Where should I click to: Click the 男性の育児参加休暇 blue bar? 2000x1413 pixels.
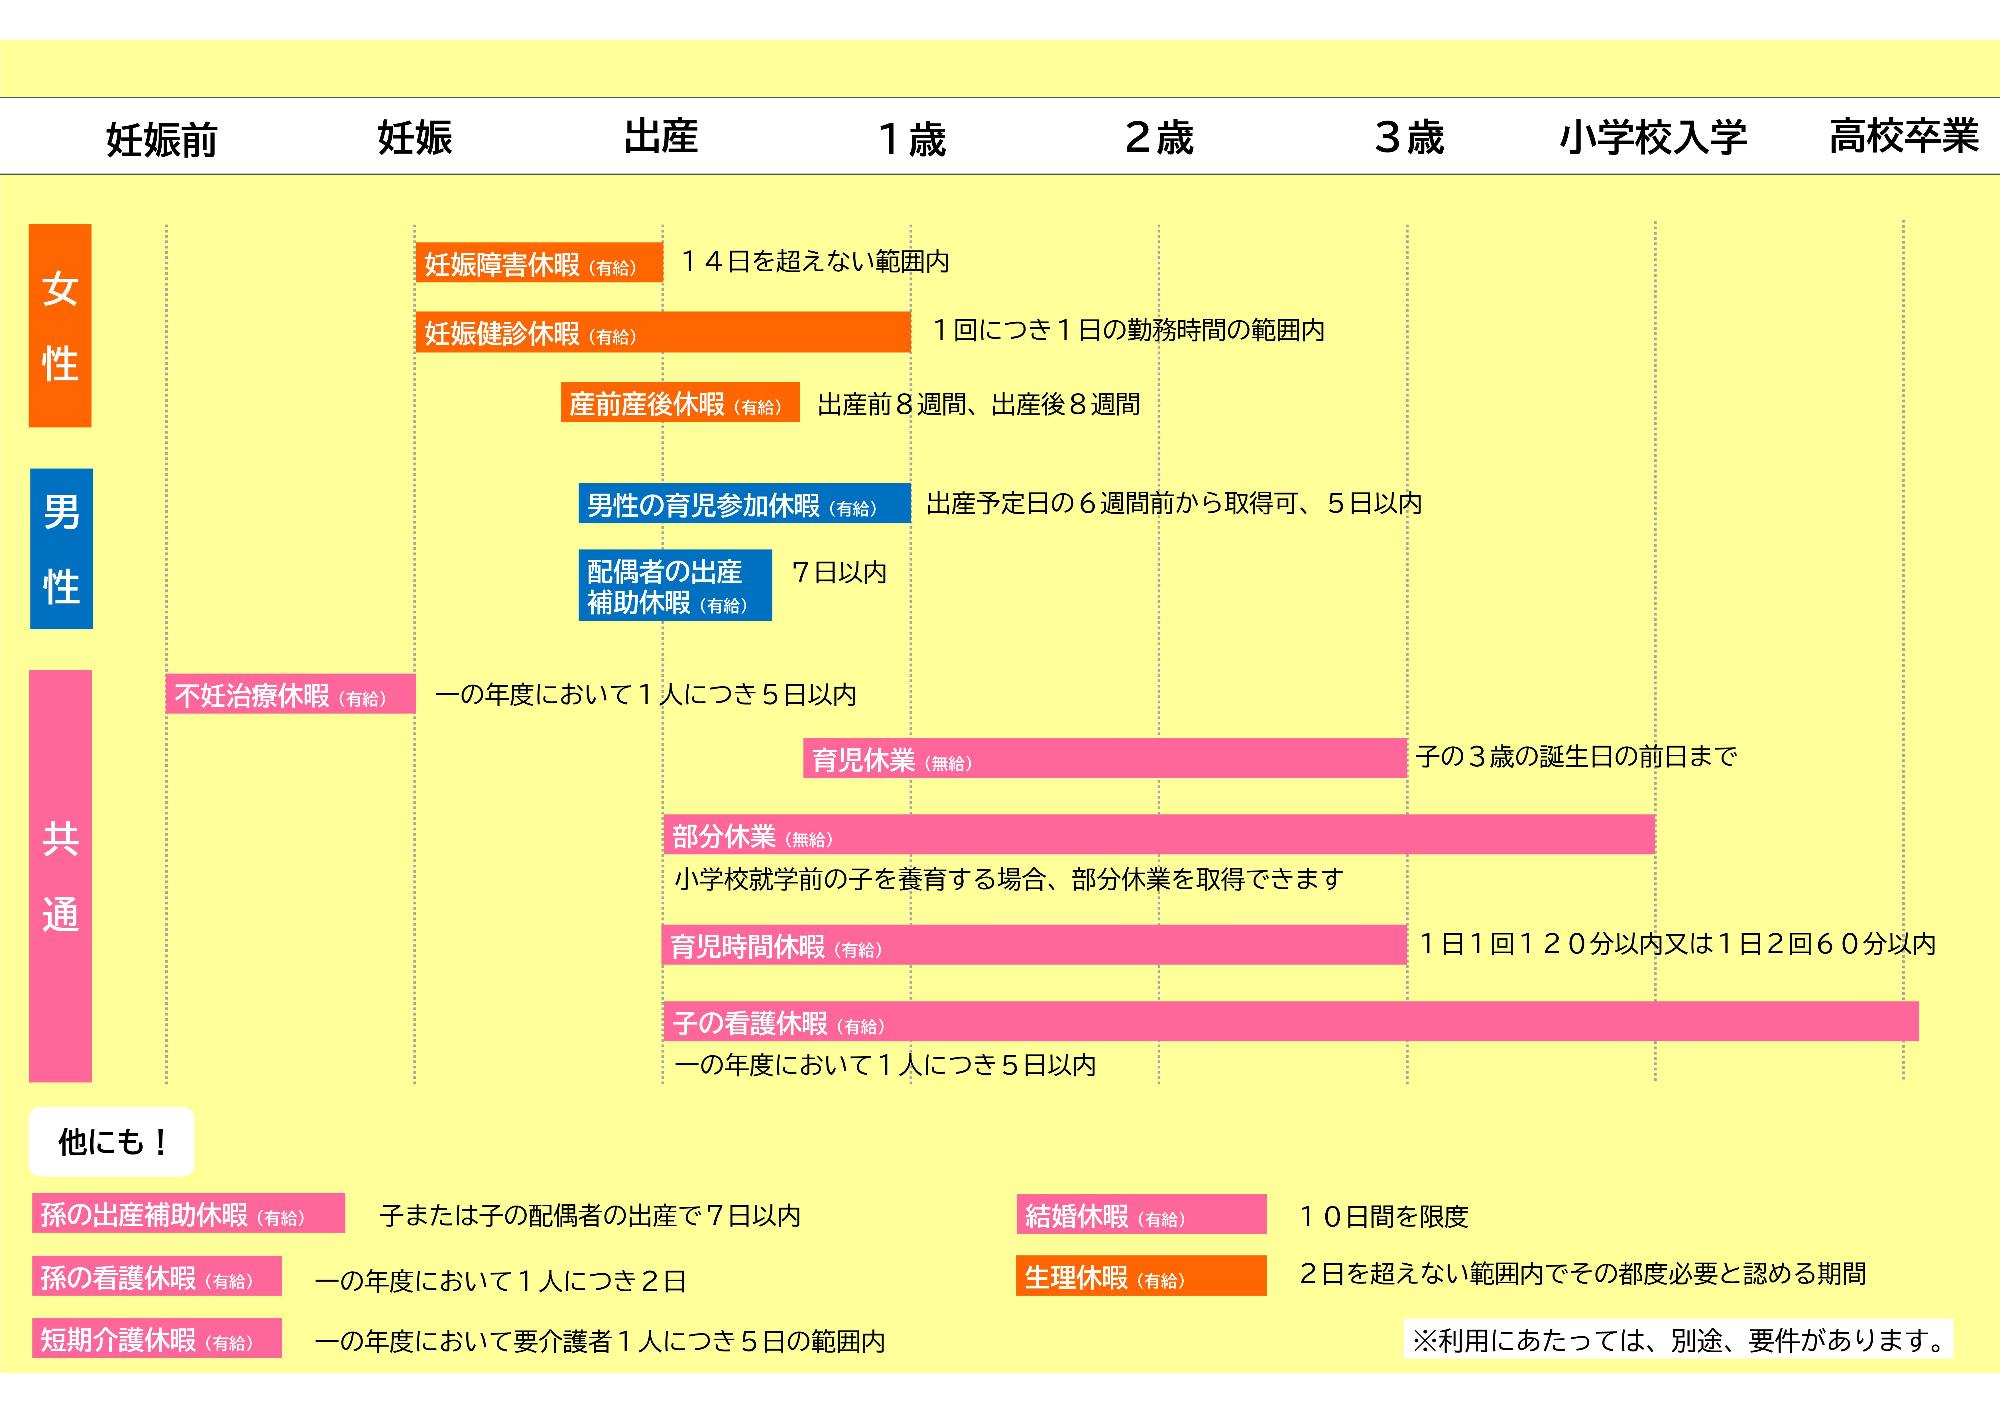point(745,505)
